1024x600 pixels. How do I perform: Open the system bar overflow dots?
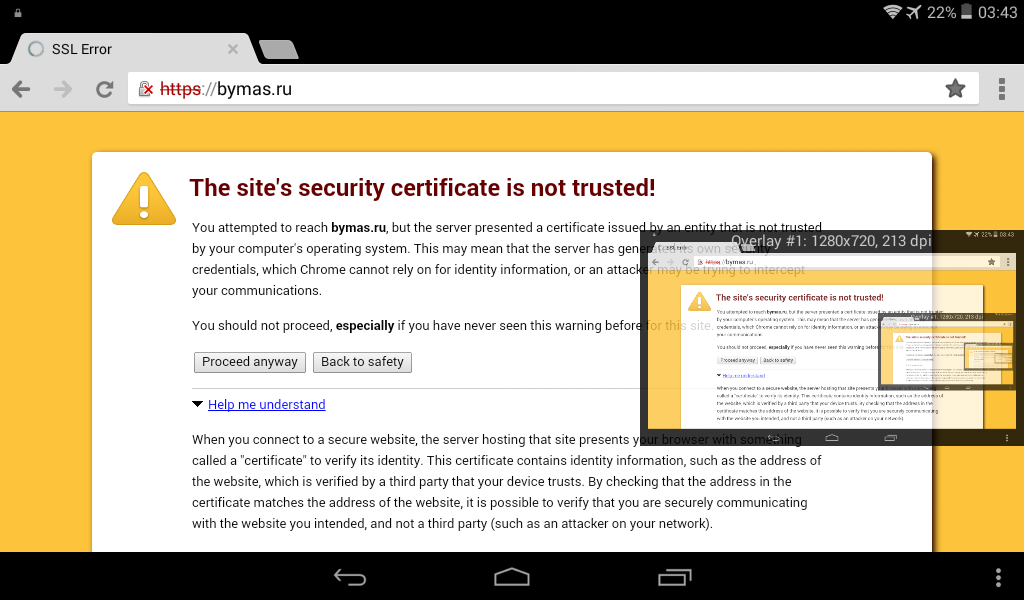[x=998, y=577]
